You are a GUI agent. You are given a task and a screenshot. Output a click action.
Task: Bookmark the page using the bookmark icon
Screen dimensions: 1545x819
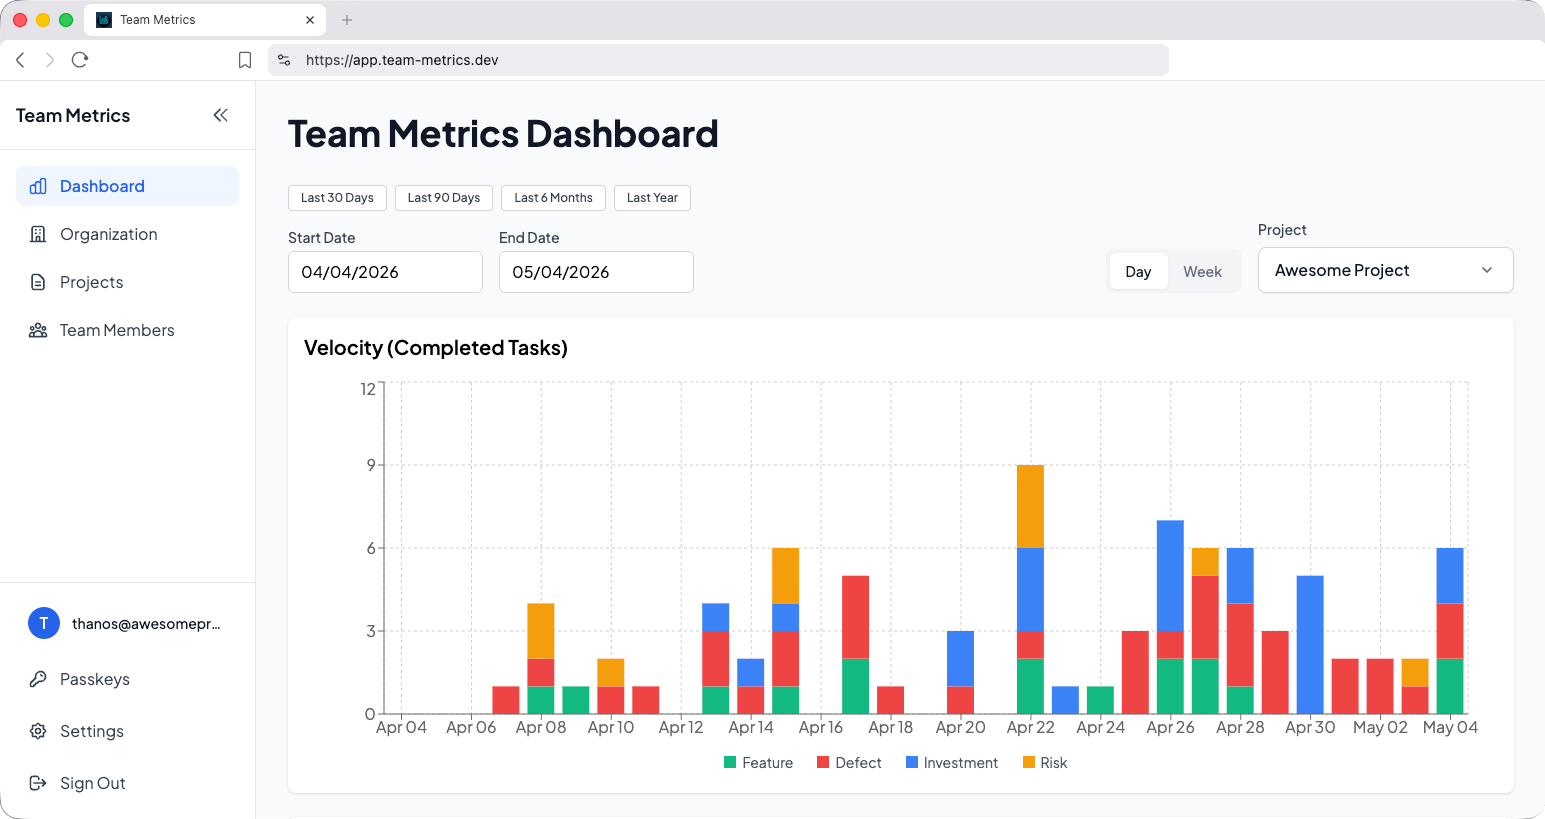coord(245,60)
